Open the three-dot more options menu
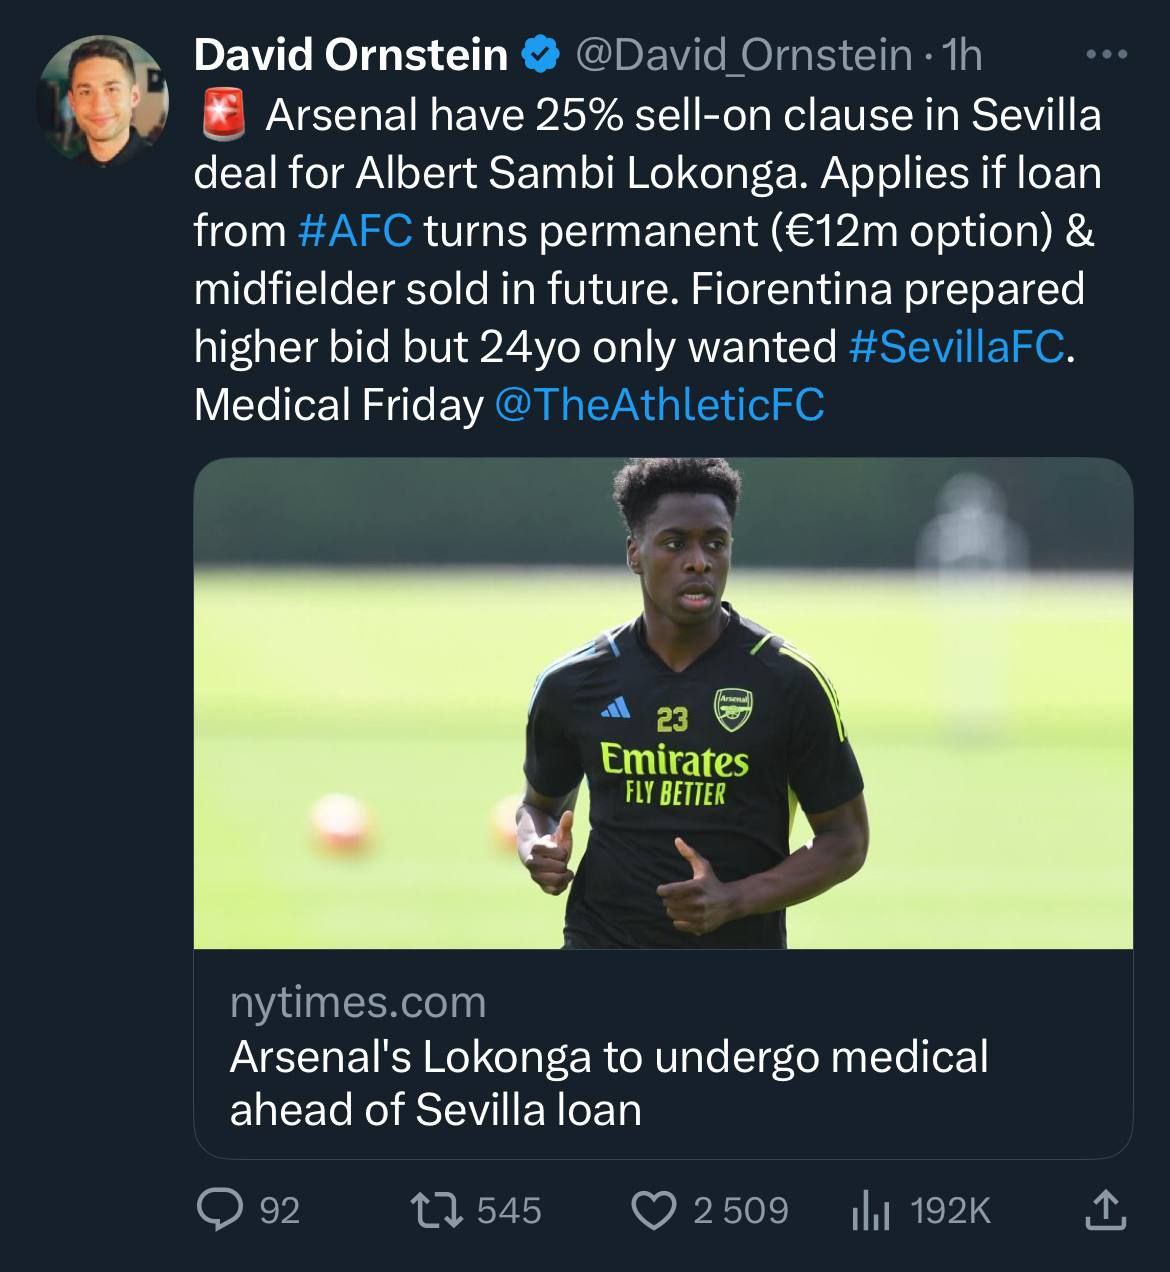The width and height of the screenshot is (1170, 1272). 1106,55
